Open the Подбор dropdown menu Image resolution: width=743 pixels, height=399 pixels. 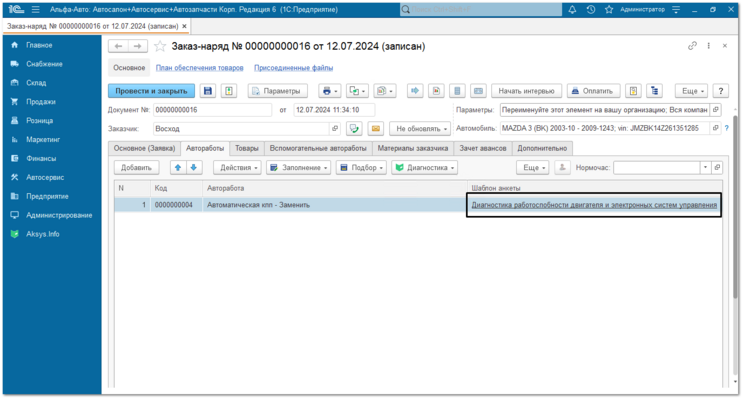pyautogui.click(x=361, y=167)
